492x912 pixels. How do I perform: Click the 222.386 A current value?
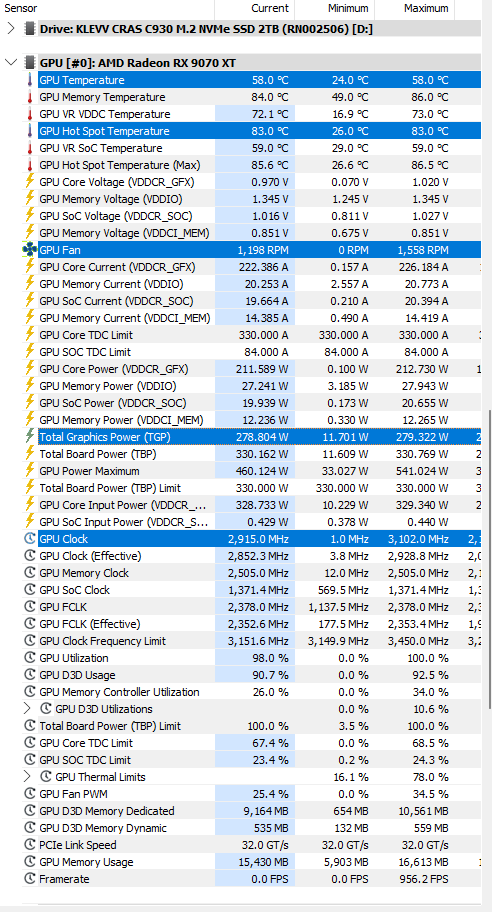click(263, 267)
